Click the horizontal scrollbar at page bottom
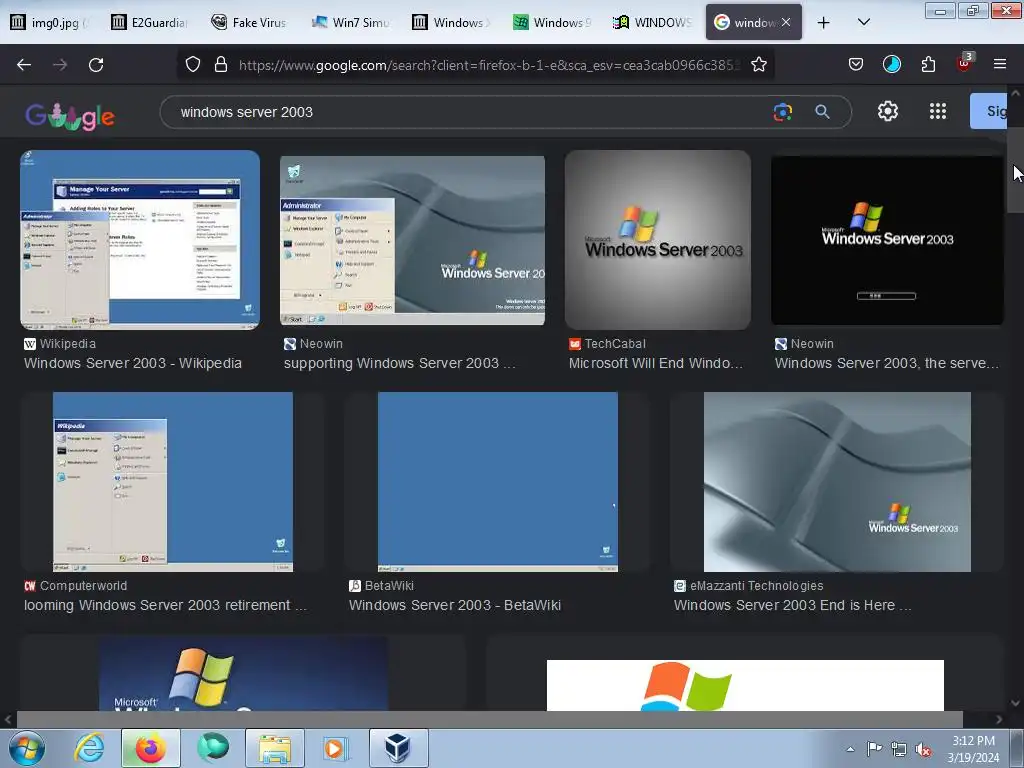Screen dimensions: 1024x768 pyautogui.click(x=490, y=719)
